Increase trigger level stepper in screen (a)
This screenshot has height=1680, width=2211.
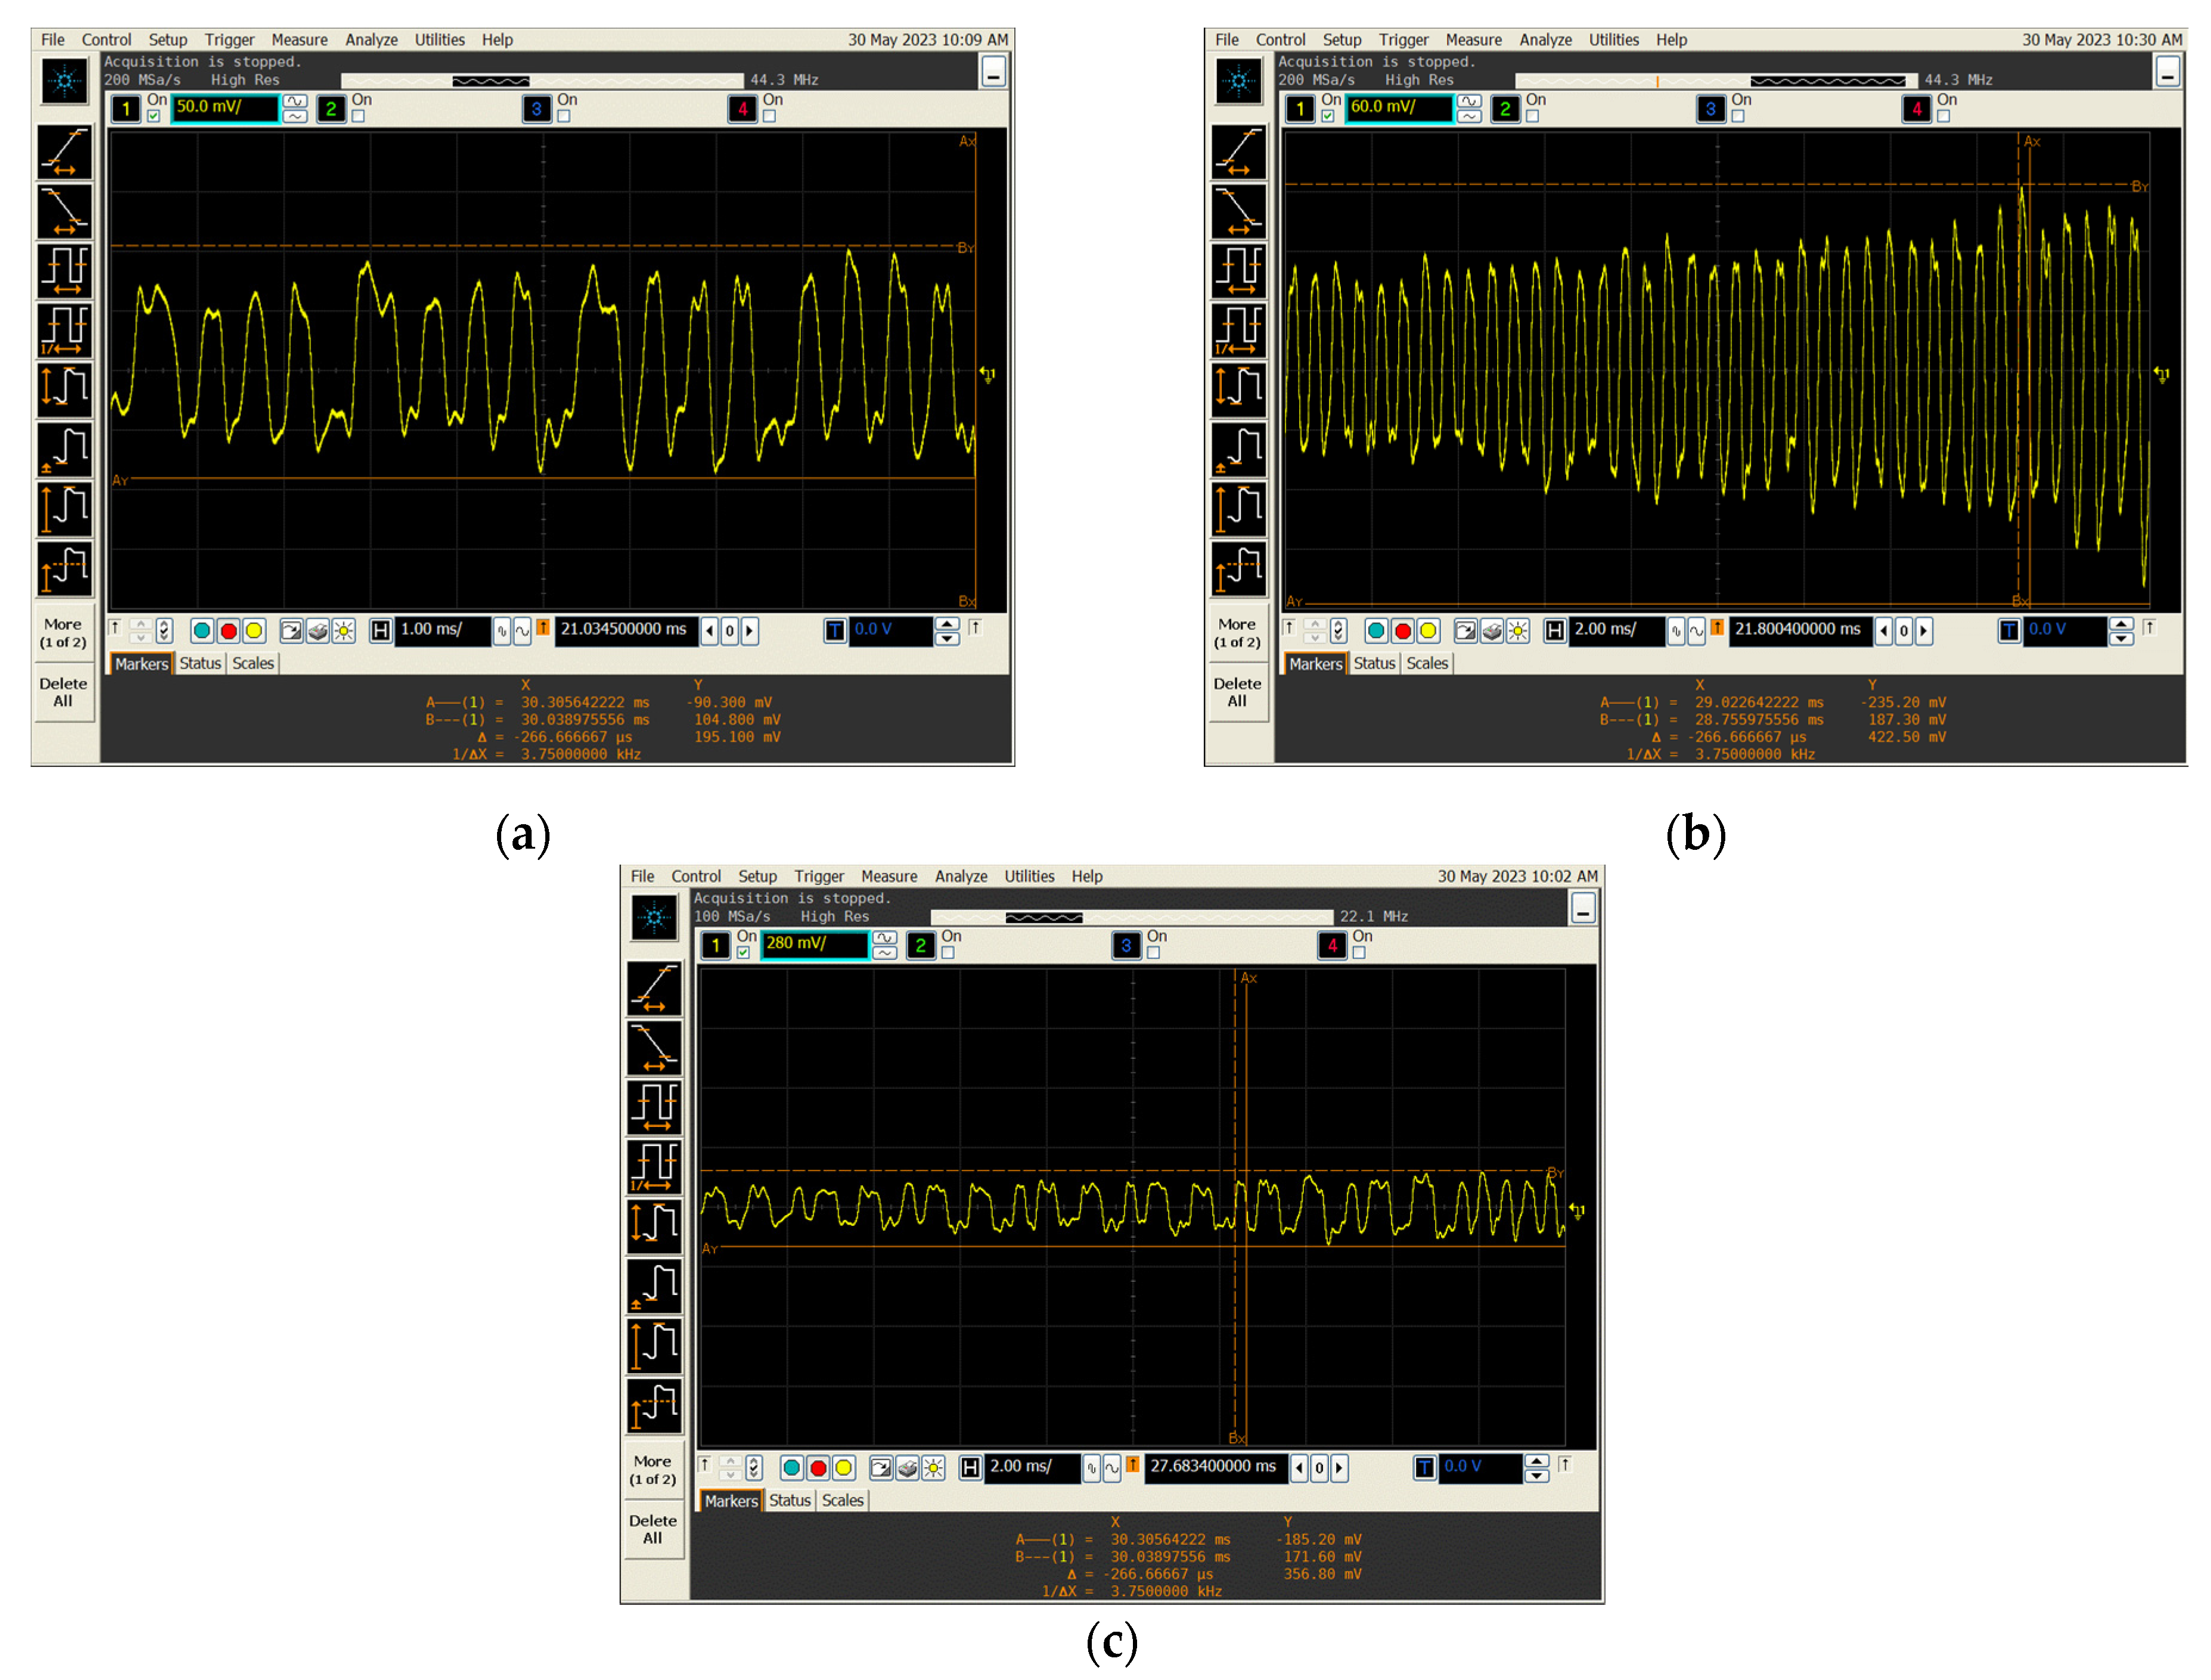[x=946, y=623]
